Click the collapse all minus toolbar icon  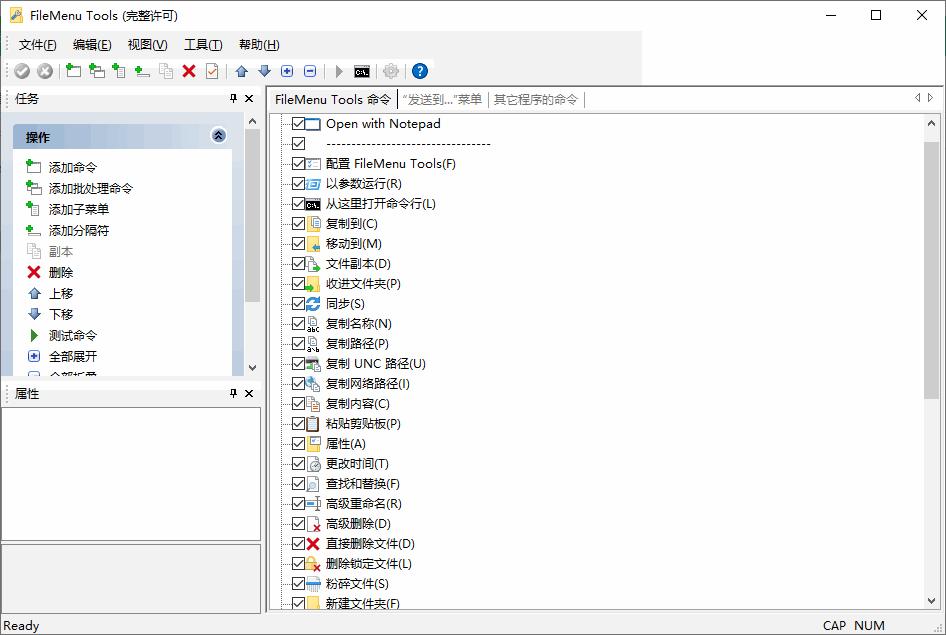(x=309, y=70)
